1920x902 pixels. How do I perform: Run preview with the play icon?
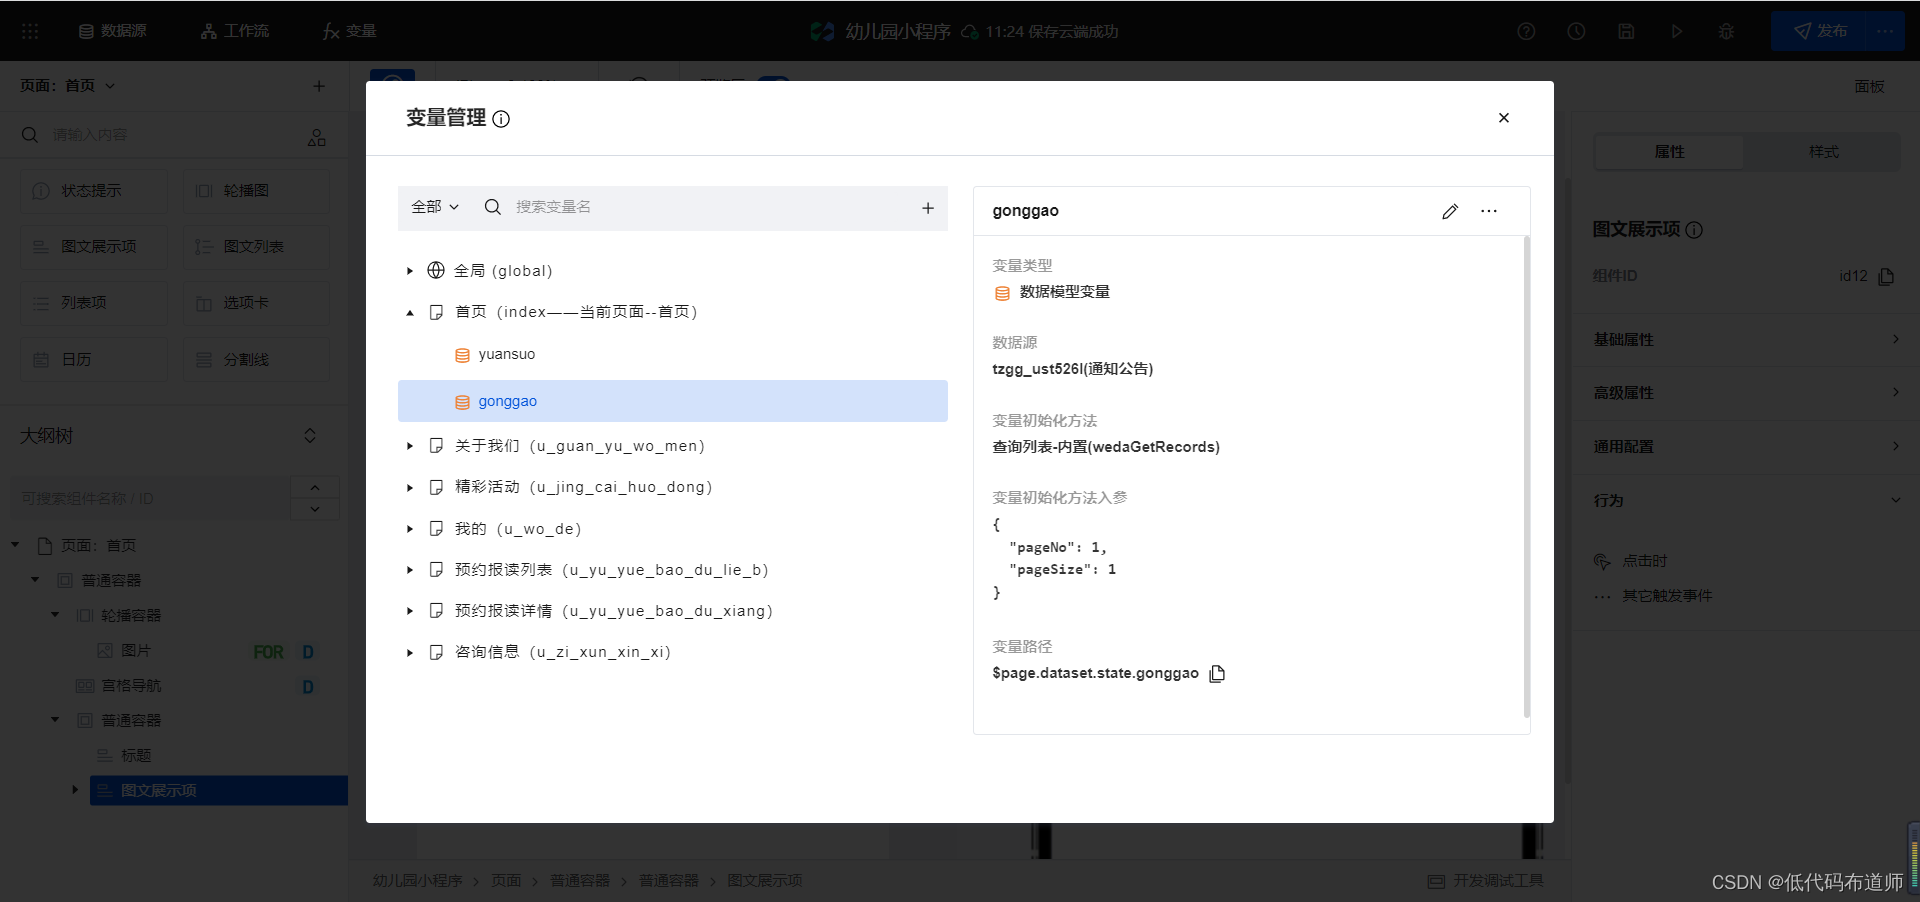(x=1676, y=31)
